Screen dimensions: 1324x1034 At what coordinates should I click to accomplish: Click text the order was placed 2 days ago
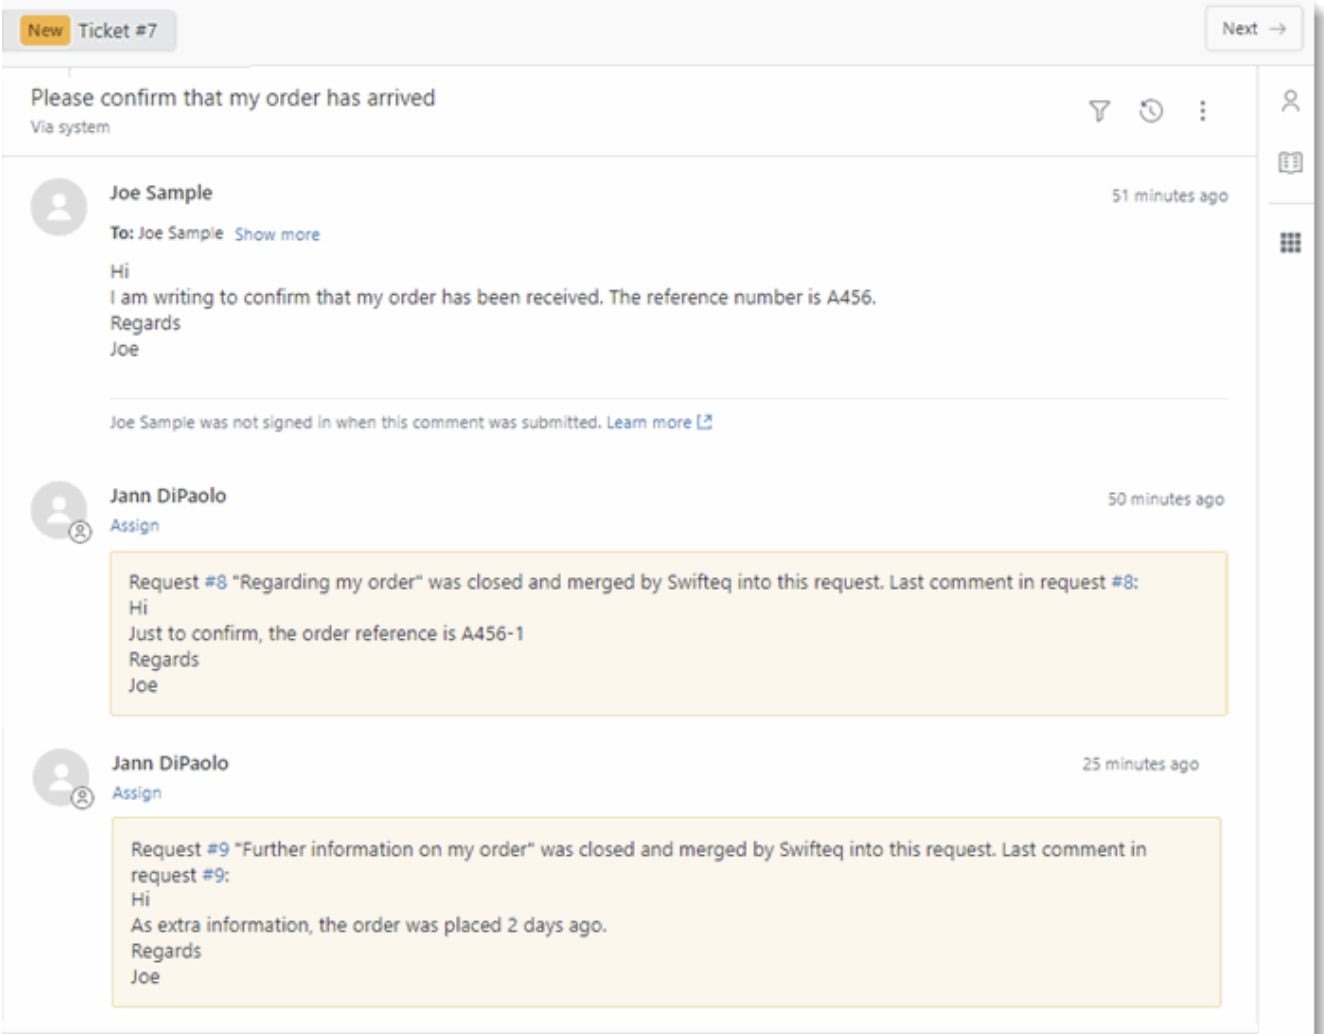click(x=462, y=925)
